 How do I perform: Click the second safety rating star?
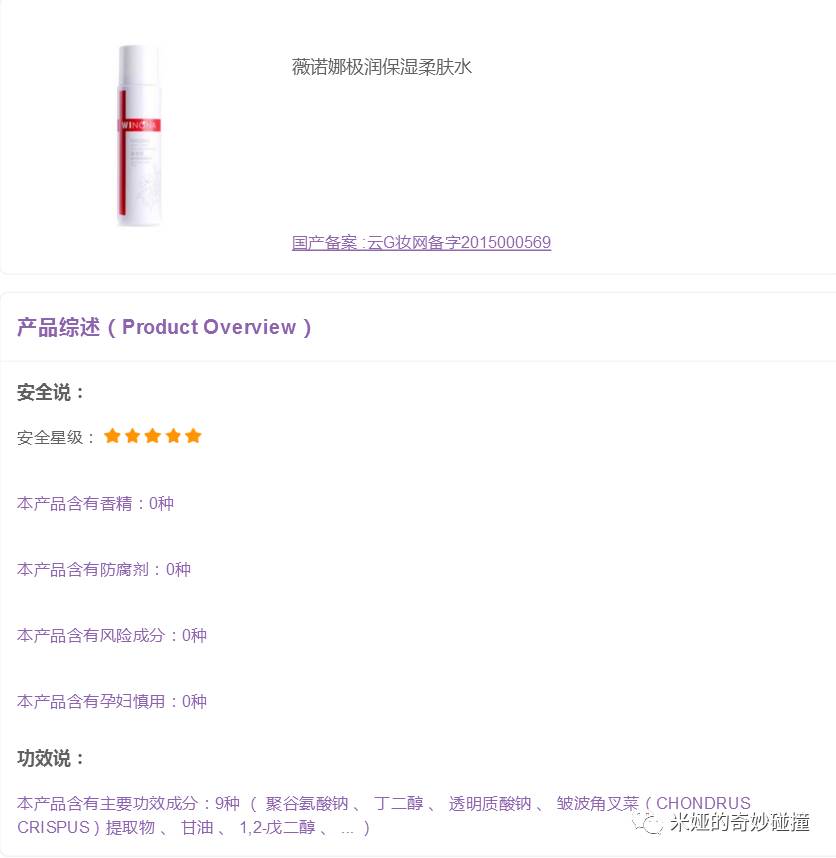(132, 436)
